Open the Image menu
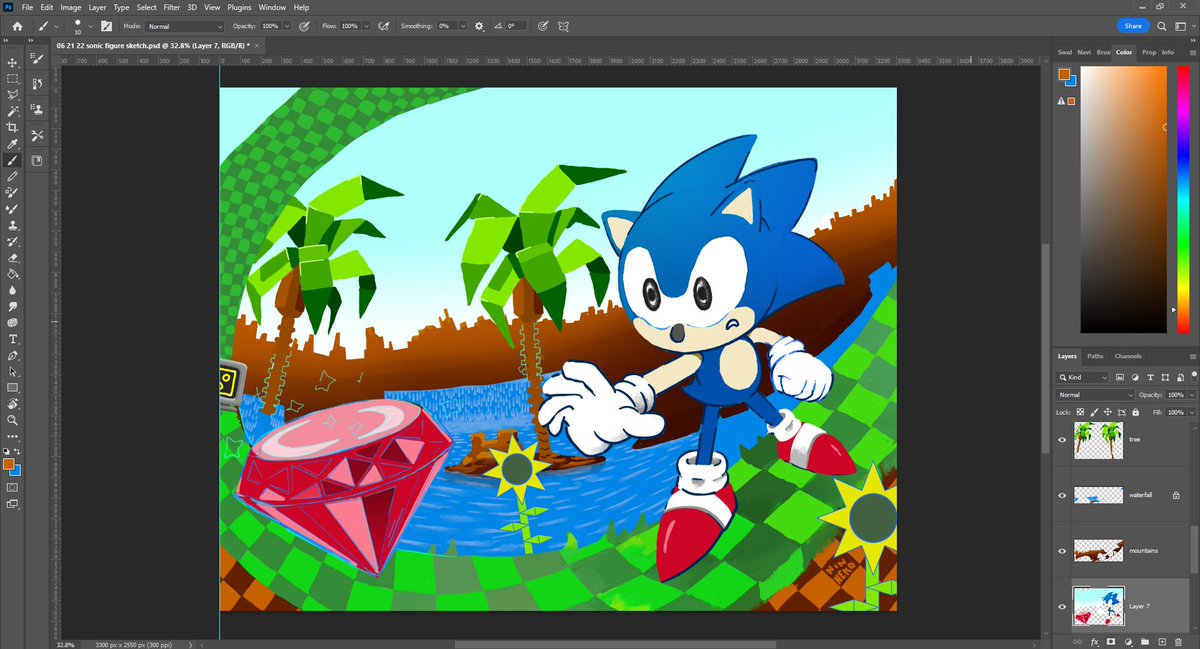The height and width of the screenshot is (649, 1200). [x=71, y=7]
